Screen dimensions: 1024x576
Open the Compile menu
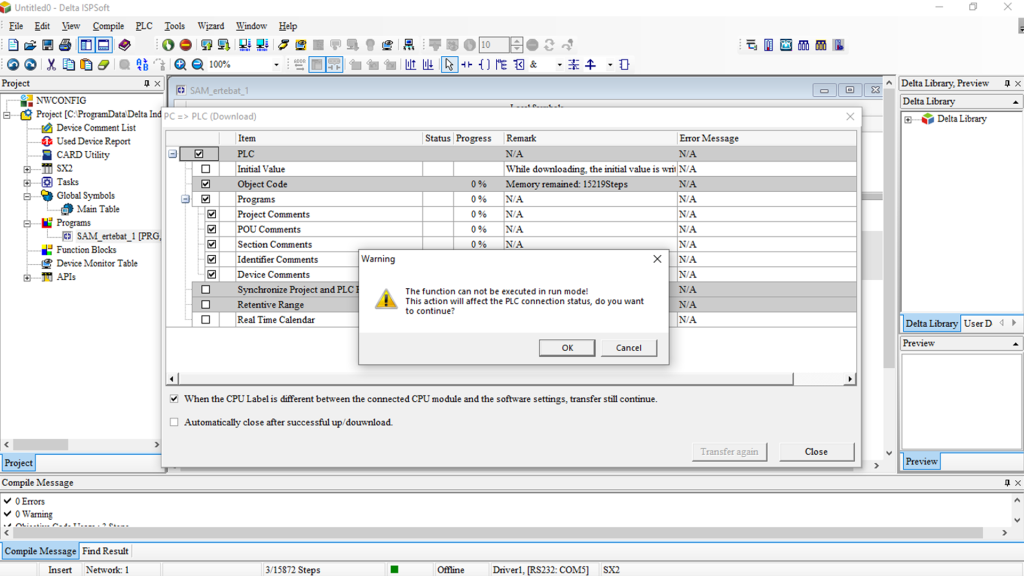(108, 26)
